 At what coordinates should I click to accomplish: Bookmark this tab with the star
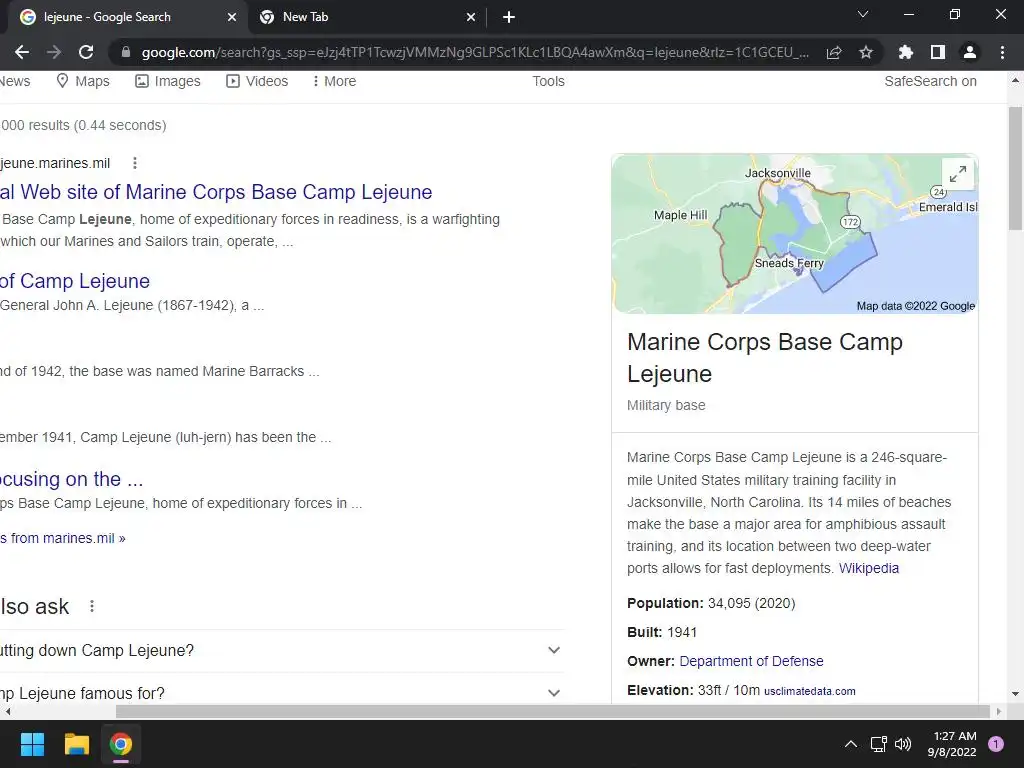pyautogui.click(x=866, y=52)
